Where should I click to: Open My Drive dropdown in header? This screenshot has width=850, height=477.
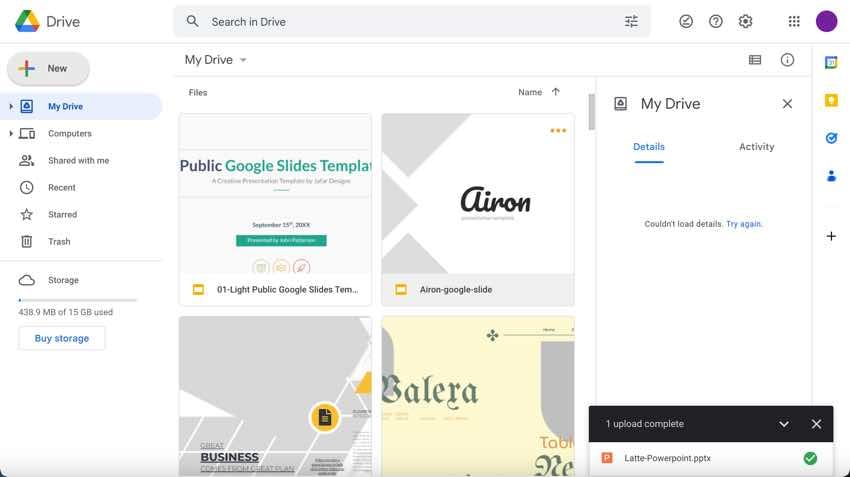(243, 60)
